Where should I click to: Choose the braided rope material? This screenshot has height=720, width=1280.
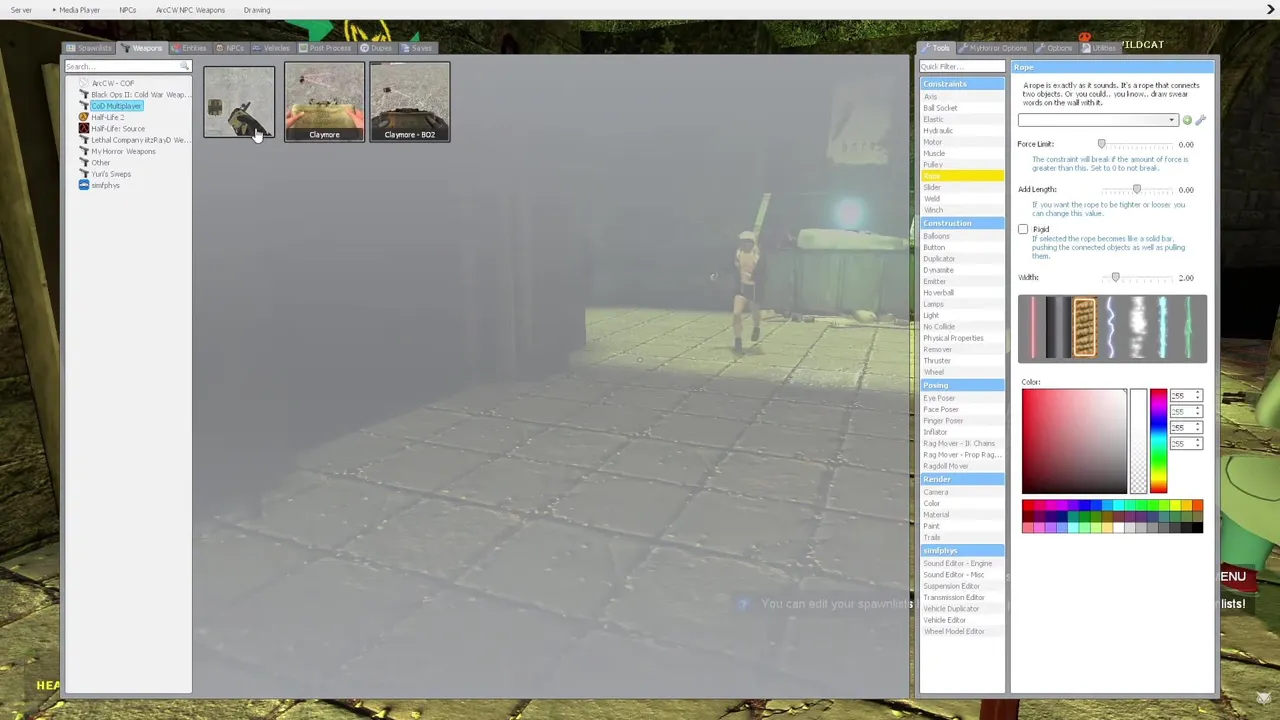[1084, 328]
